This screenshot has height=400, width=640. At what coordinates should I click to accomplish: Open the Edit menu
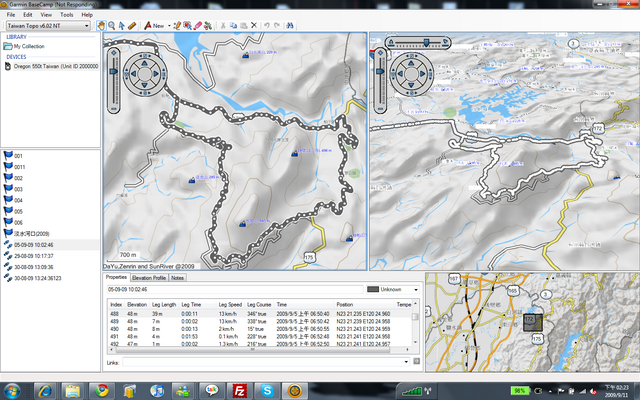(27, 15)
